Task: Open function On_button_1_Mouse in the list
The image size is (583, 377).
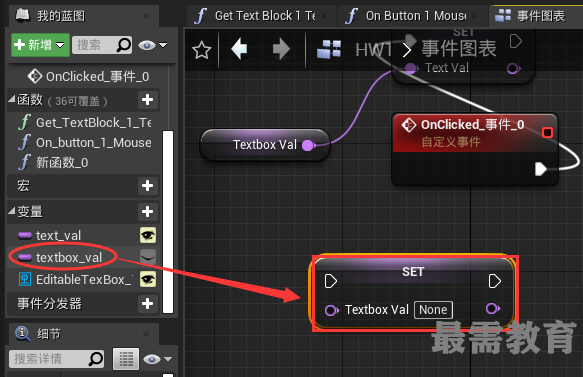Action: pos(93,142)
